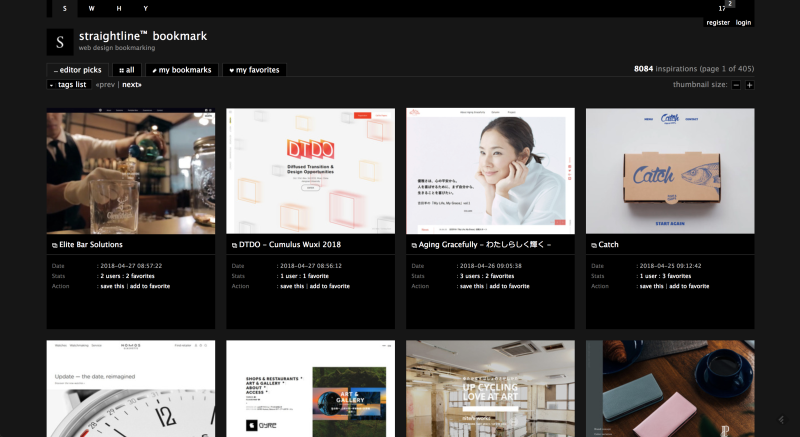
Task: Click date 2018-04-27 08:56:12
Action: point(311,266)
